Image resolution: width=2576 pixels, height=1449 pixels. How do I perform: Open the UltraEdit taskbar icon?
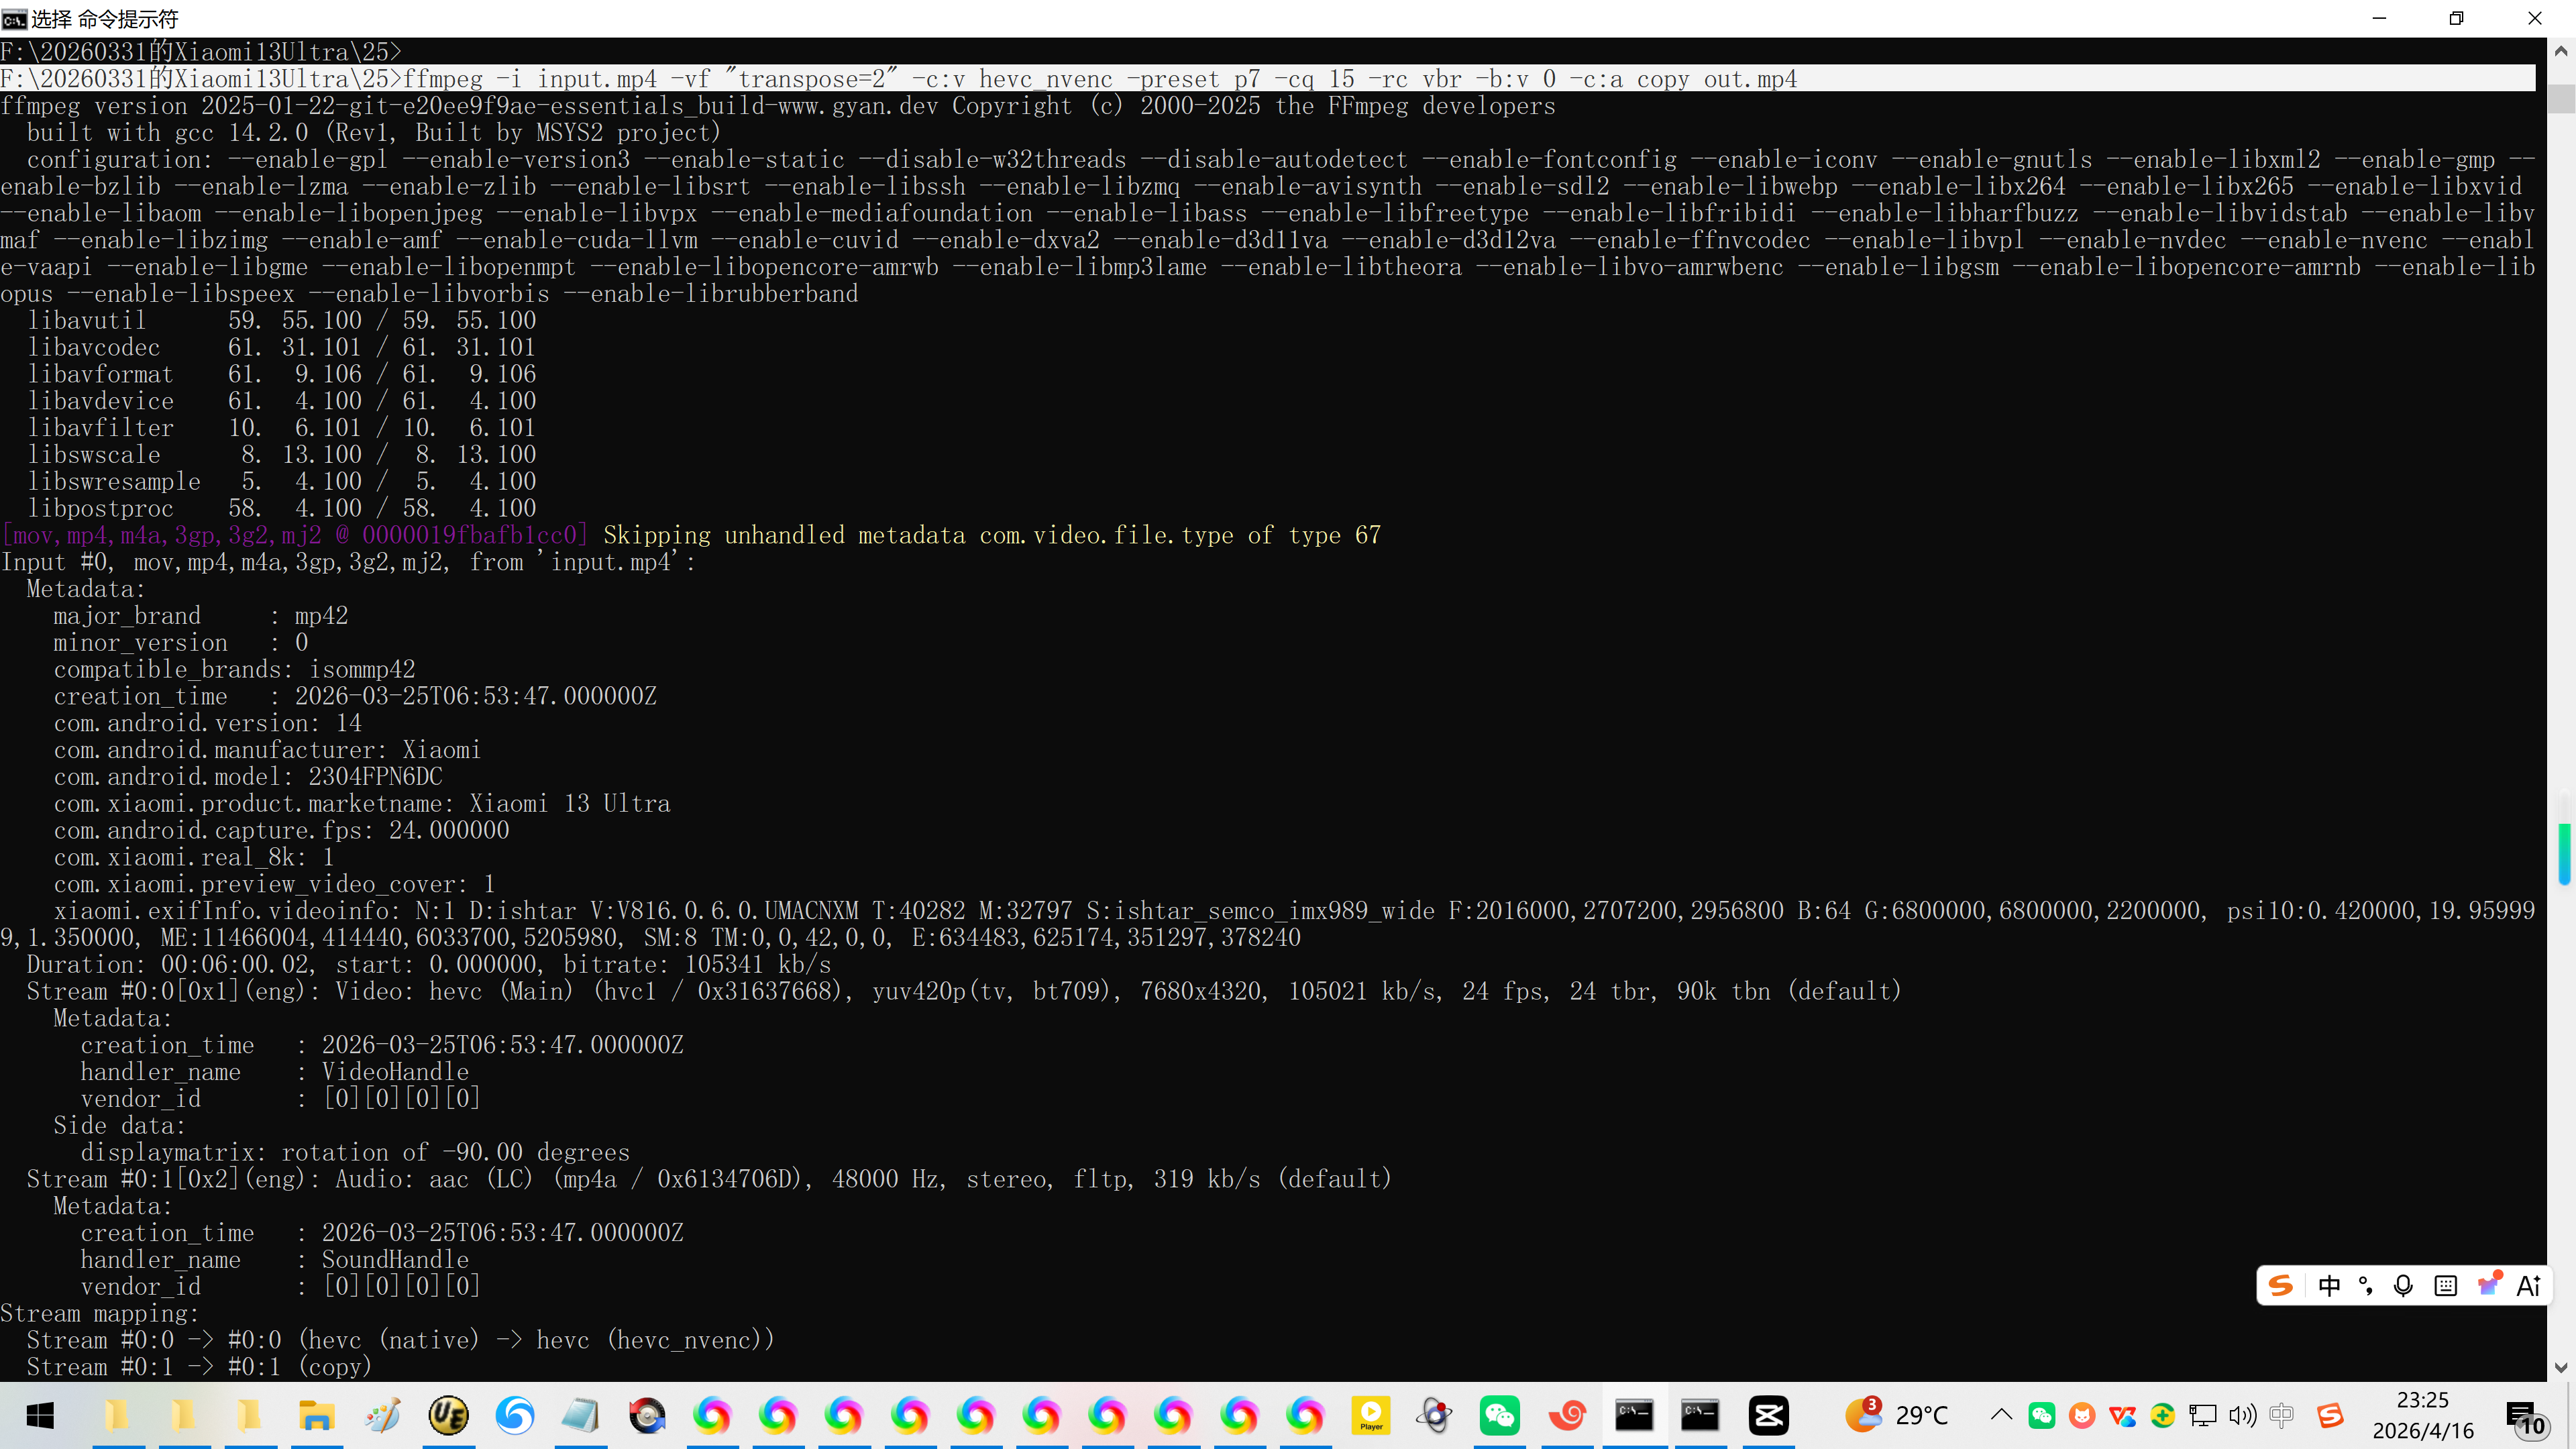pos(448,1415)
